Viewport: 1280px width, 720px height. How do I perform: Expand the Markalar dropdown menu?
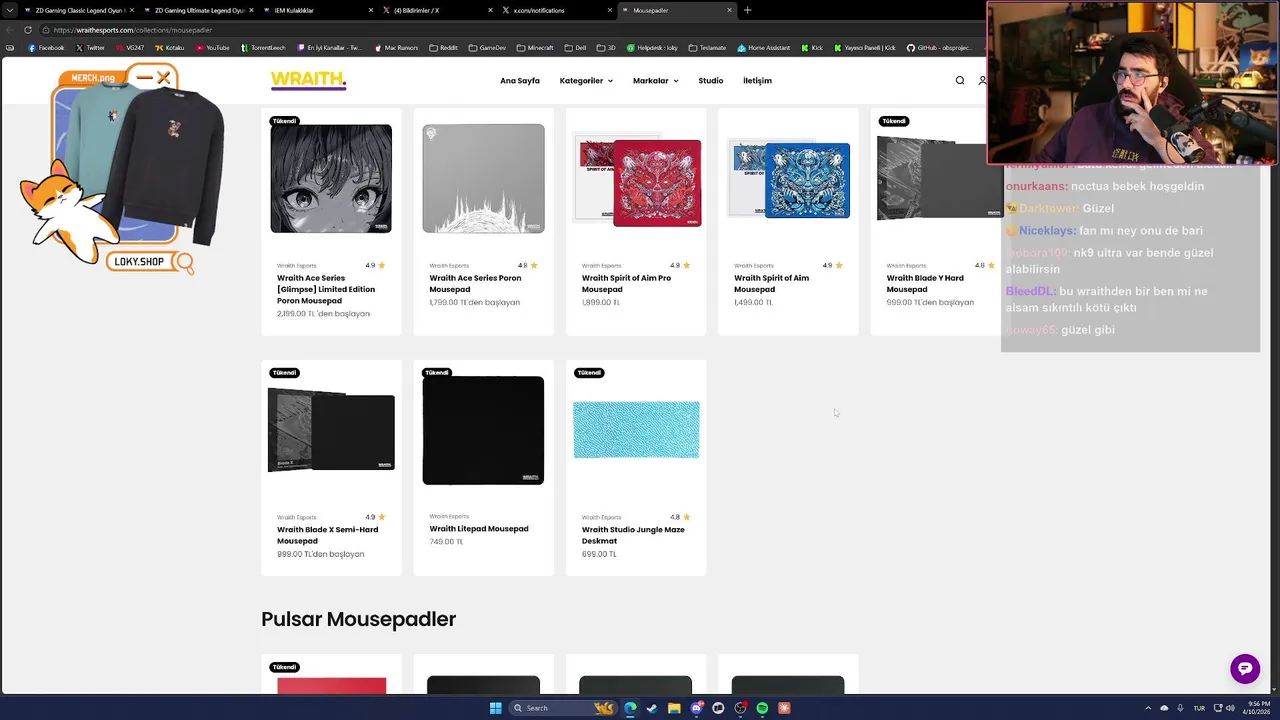tap(655, 80)
